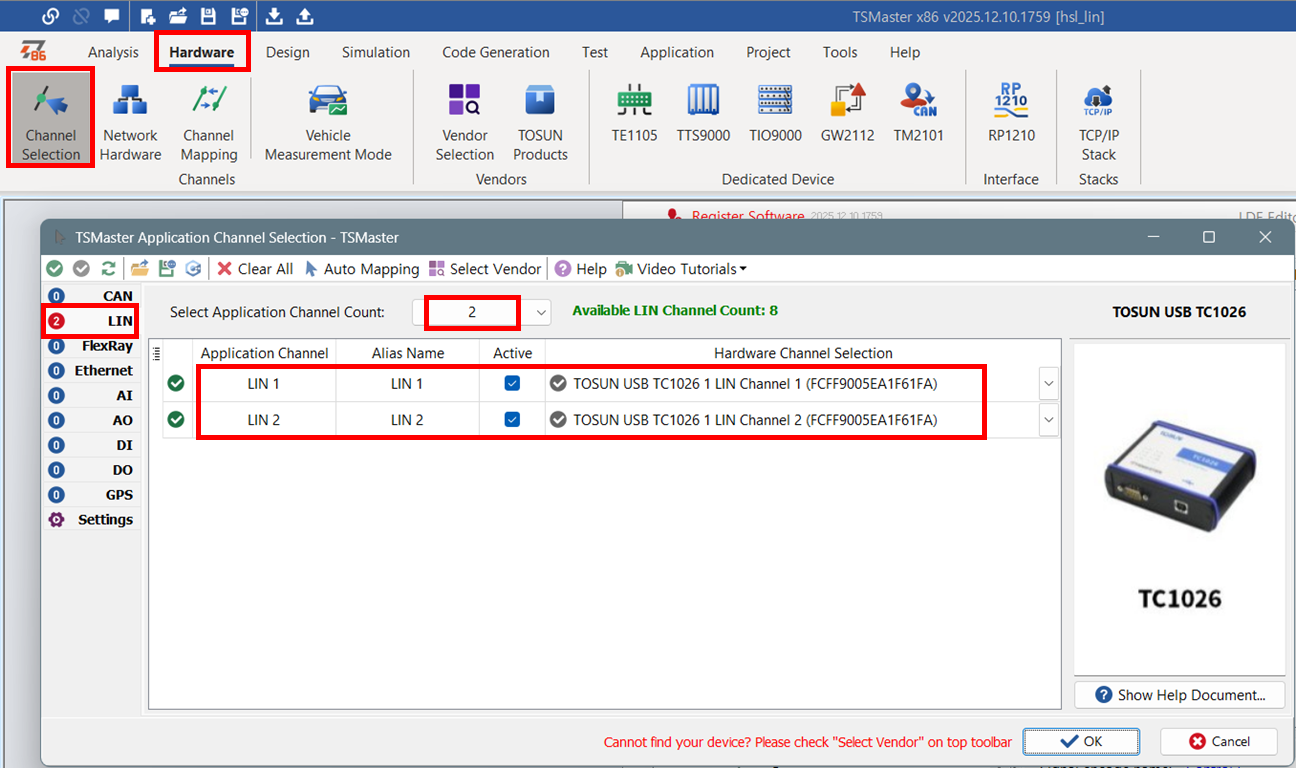The width and height of the screenshot is (1296, 768).
Task: Open the RP1210 interface
Action: click(1011, 112)
